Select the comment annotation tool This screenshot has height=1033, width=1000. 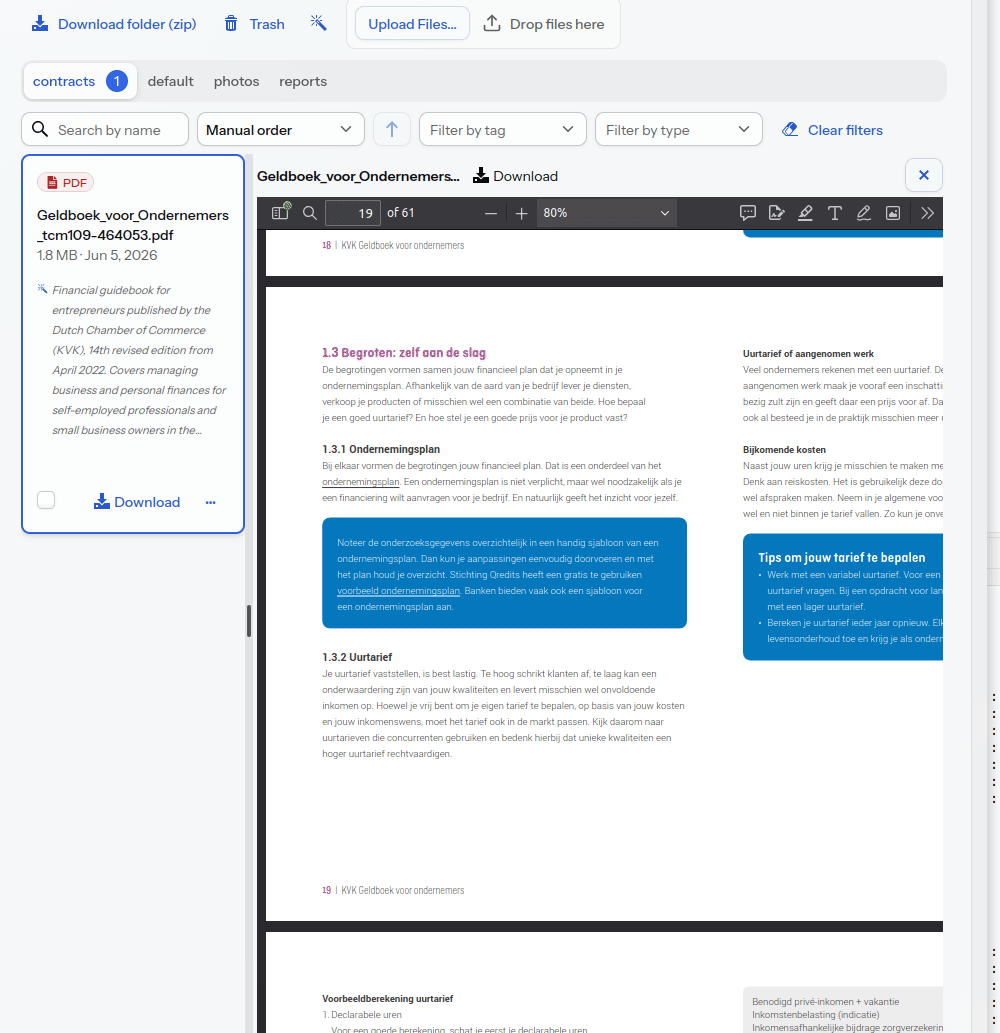[747, 213]
